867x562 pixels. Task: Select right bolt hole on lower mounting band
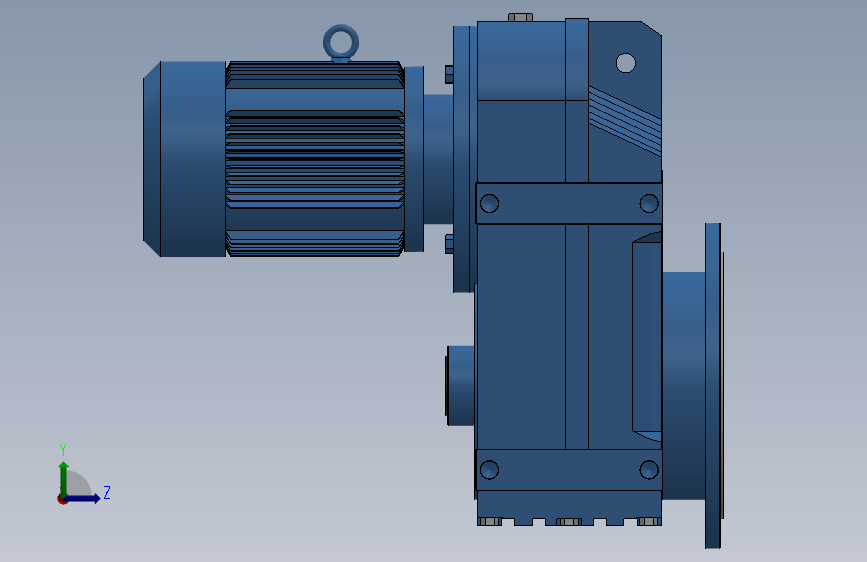(649, 470)
